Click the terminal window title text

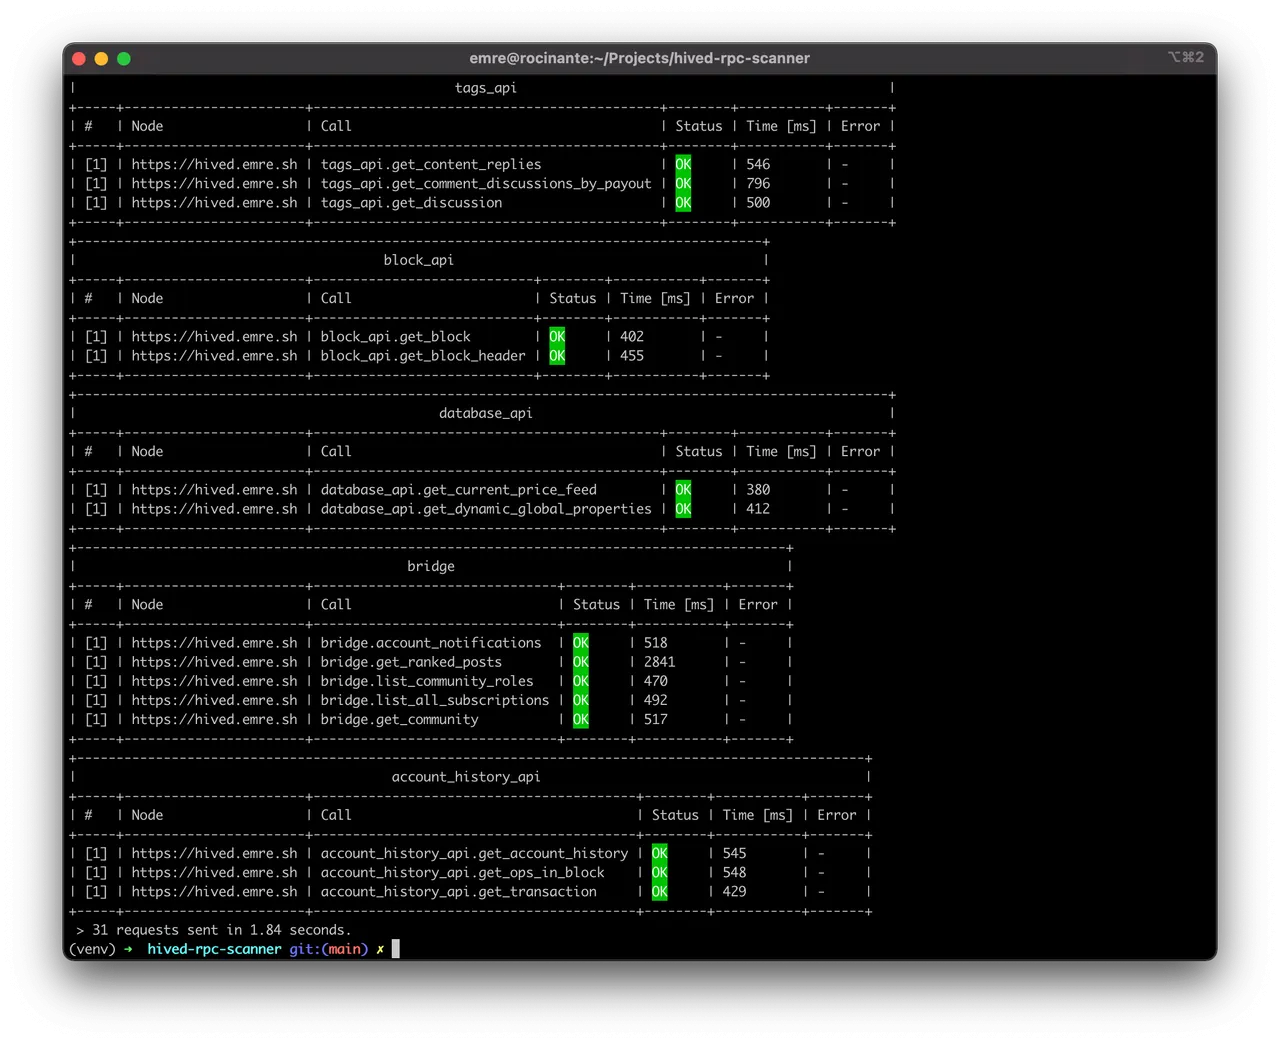(x=640, y=58)
